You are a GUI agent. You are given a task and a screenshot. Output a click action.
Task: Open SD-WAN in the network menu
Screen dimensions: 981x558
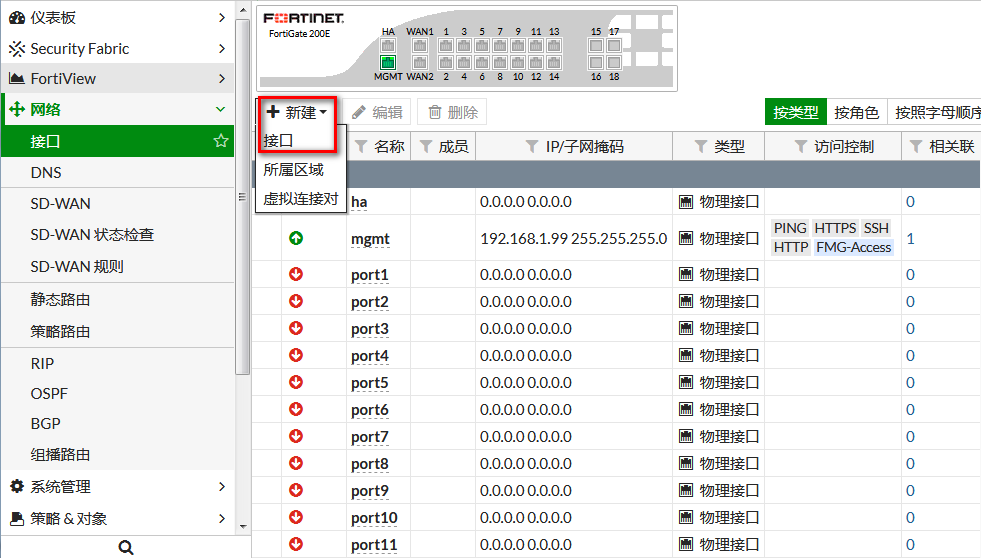click(x=60, y=204)
